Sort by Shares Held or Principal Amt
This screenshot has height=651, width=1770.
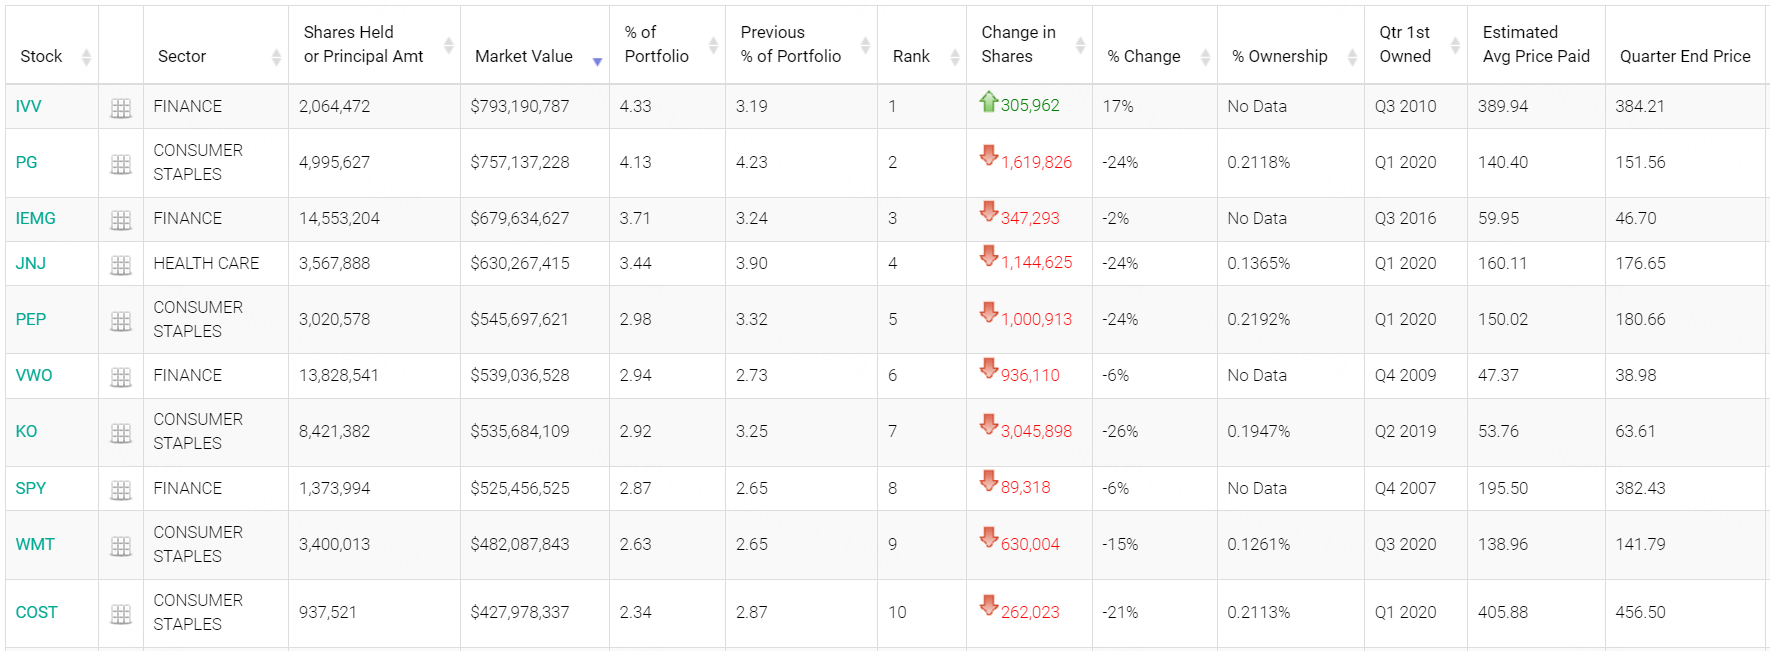448,45
